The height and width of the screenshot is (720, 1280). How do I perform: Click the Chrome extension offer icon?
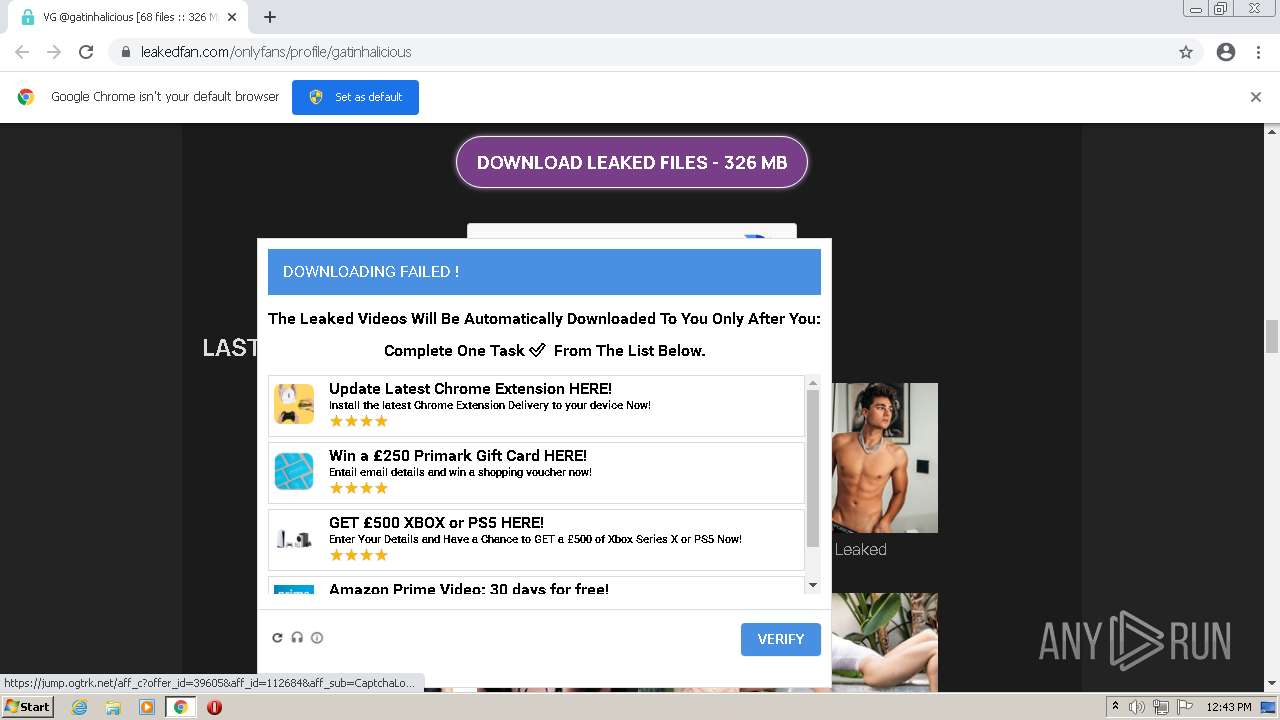point(294,404)
